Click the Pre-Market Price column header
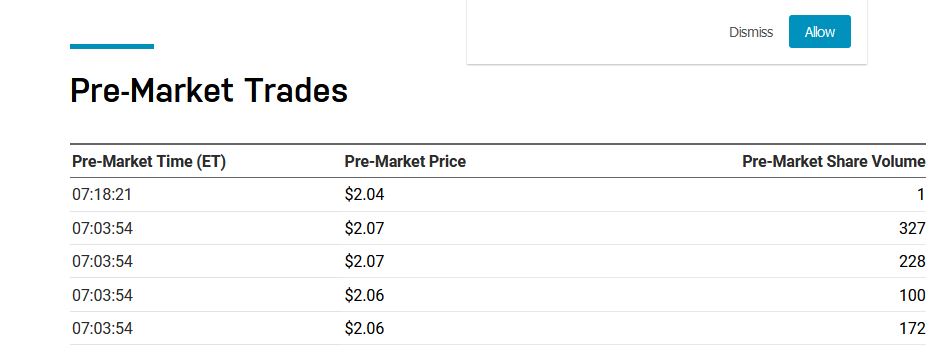Screen dimensions: 951x362 tap(405, 161)
